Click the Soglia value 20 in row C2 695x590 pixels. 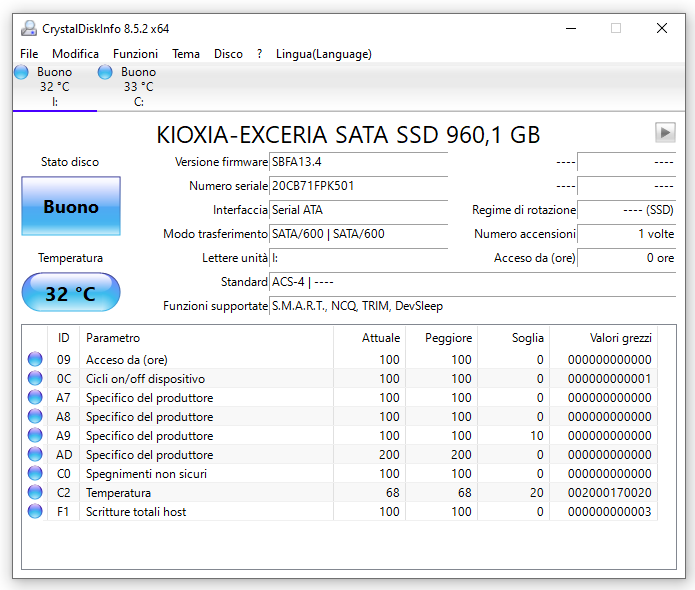click(x=537, y=493)
